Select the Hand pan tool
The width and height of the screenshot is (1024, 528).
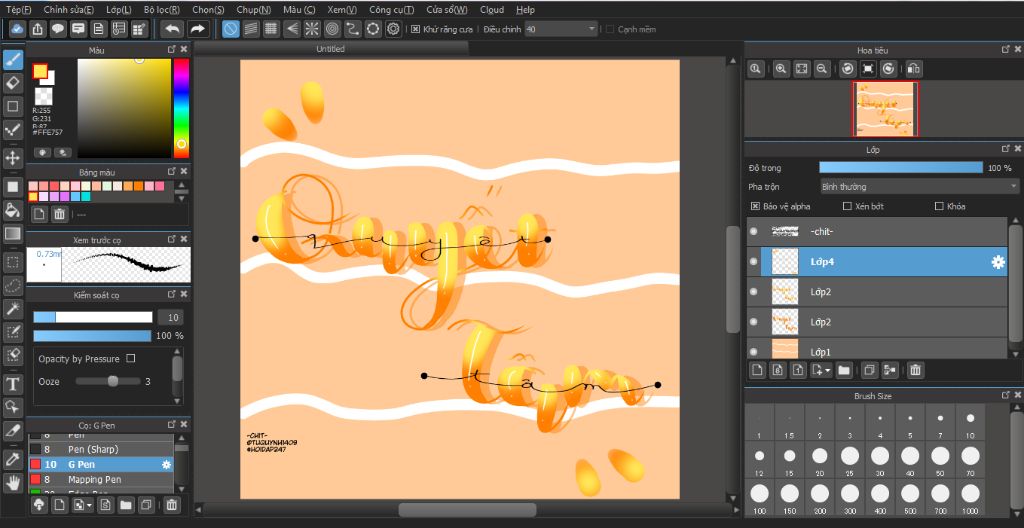(x=13, y=482)
